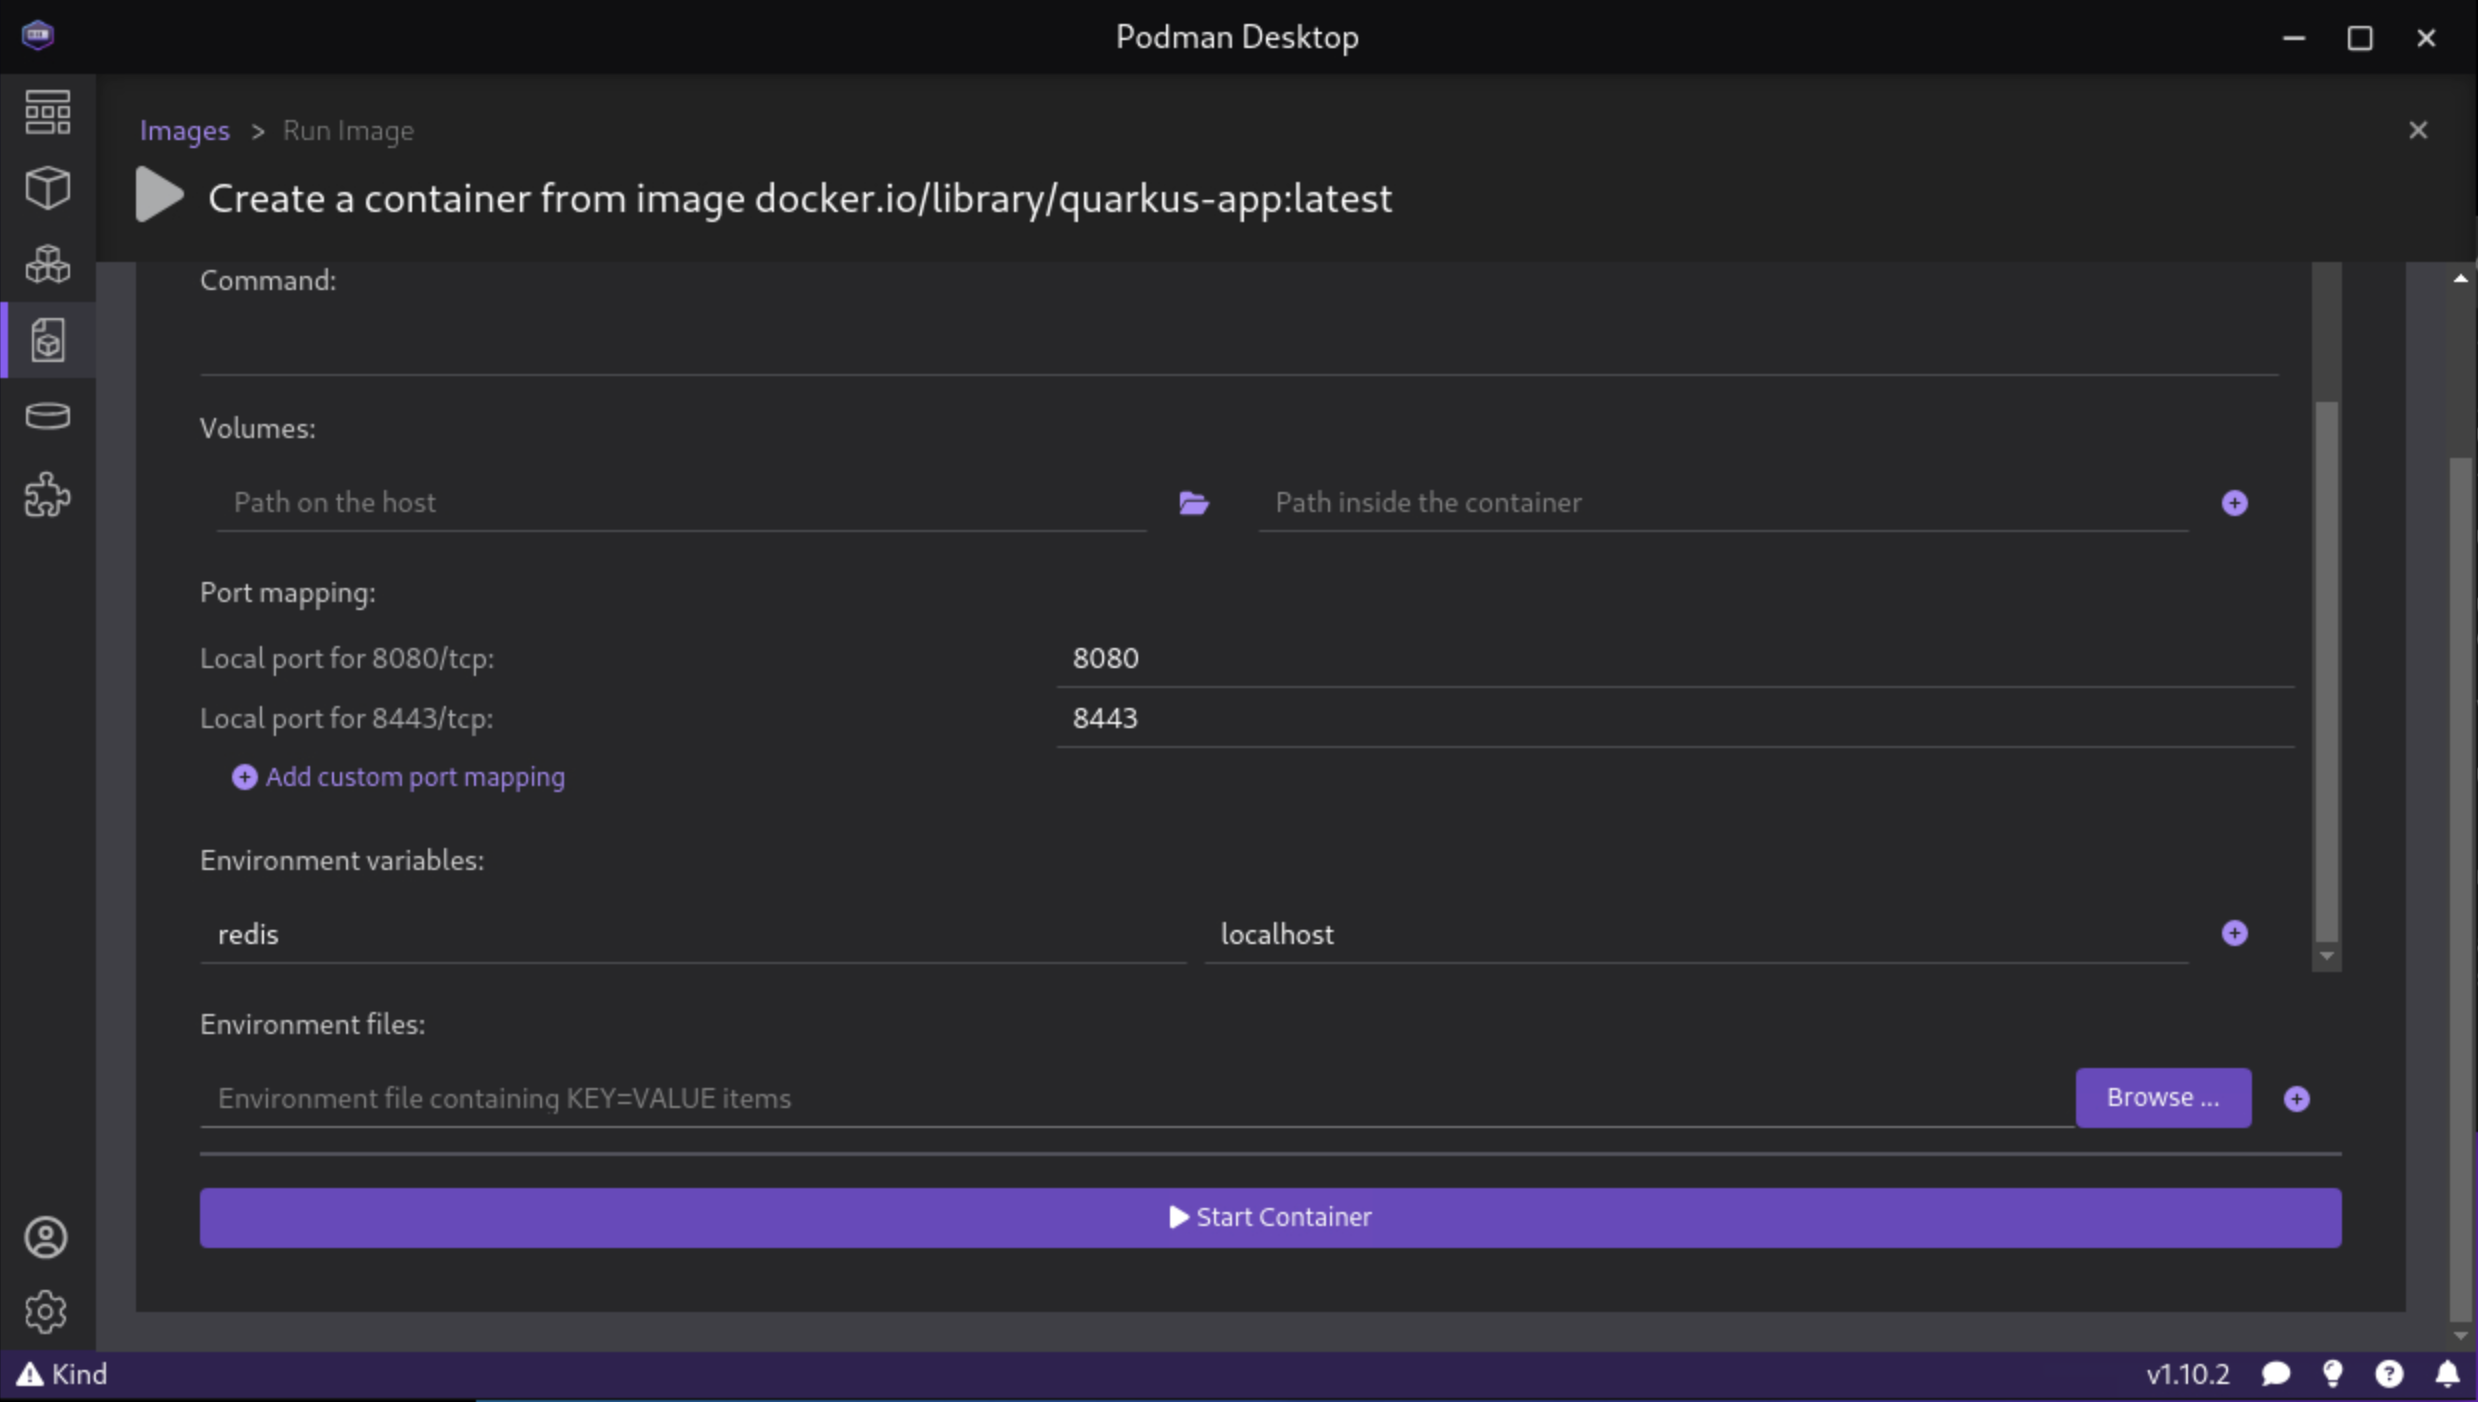Image resolution: width=2478 pixels, height=1402 pixels.
Task: Click the Kind warning status item
Action: (x=62, y=1374)
